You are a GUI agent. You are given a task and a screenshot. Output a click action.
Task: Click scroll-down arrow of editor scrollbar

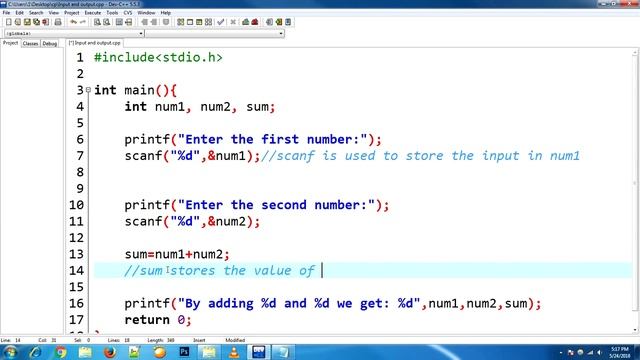(635, 330)
